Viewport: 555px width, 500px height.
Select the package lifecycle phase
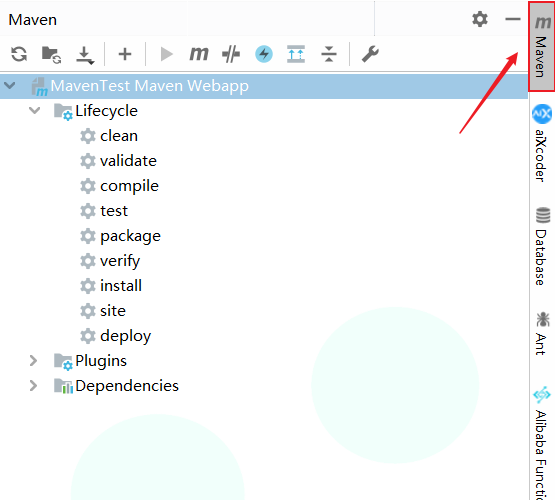coord(264,236)
